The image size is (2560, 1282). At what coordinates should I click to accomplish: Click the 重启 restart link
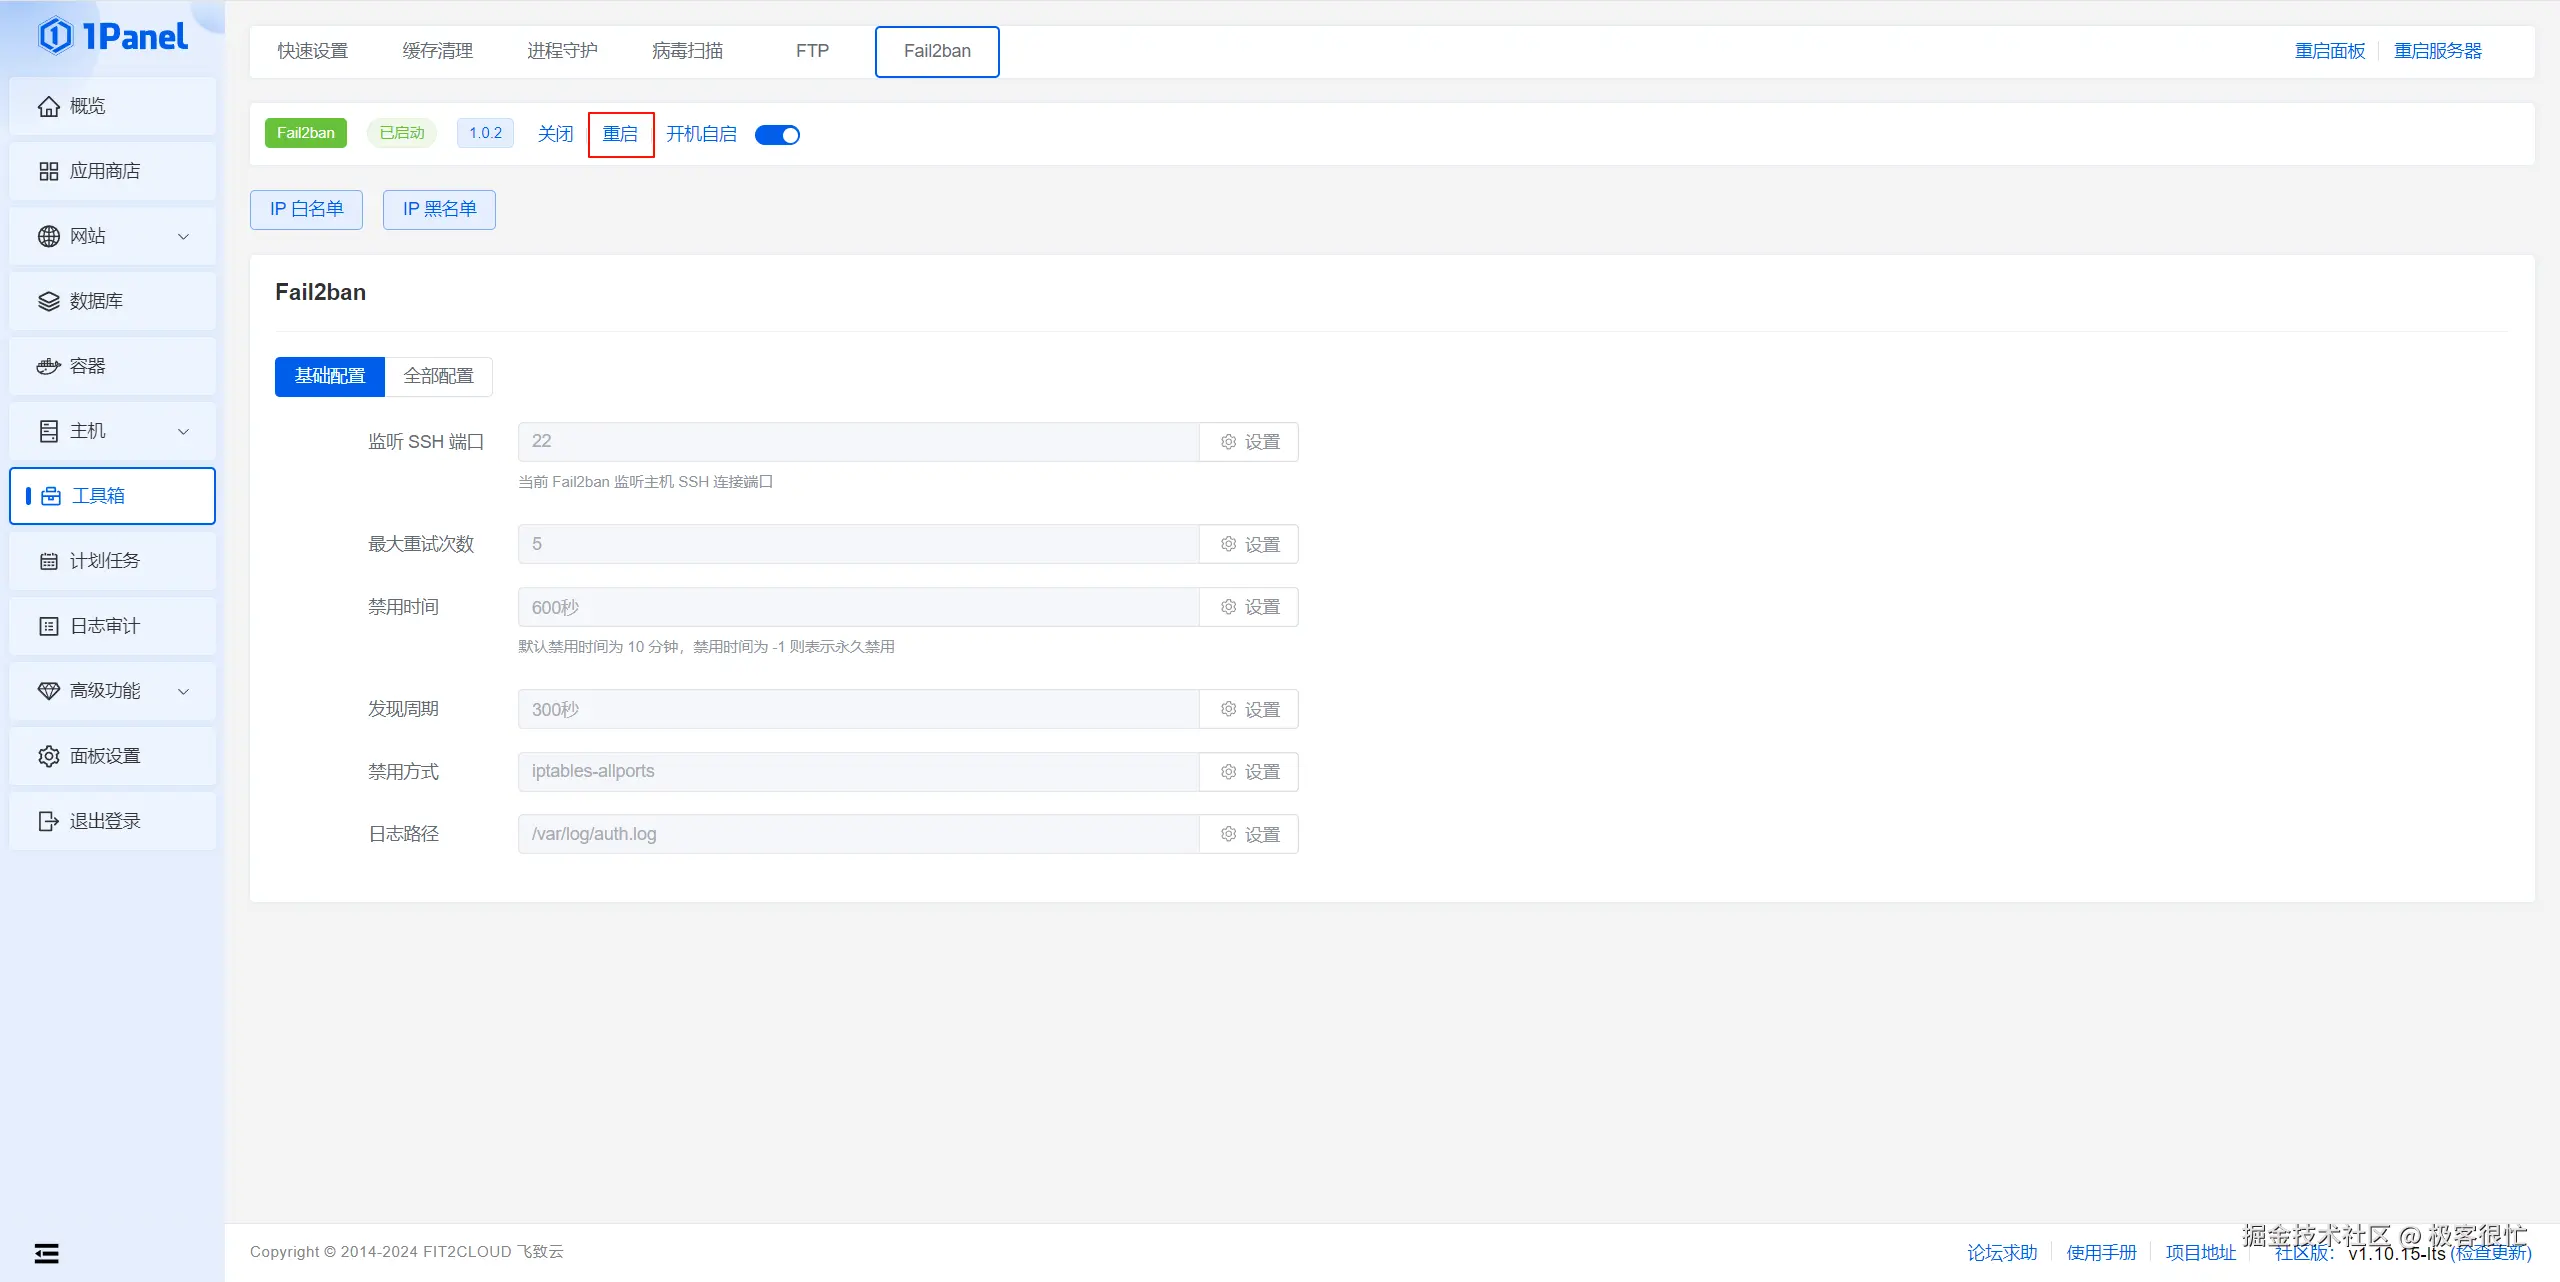(620, 134)
